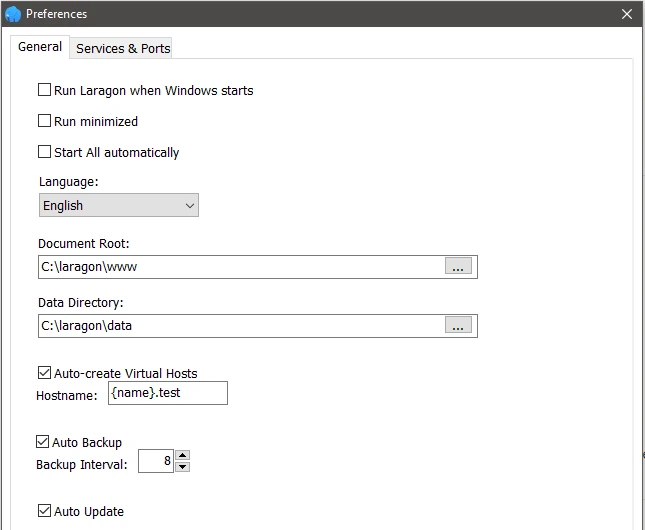Image resolution: width=645 pixels, height=530 pixels.
Task: Disable the Auto Backup checkbox
Action: [42, 442]
